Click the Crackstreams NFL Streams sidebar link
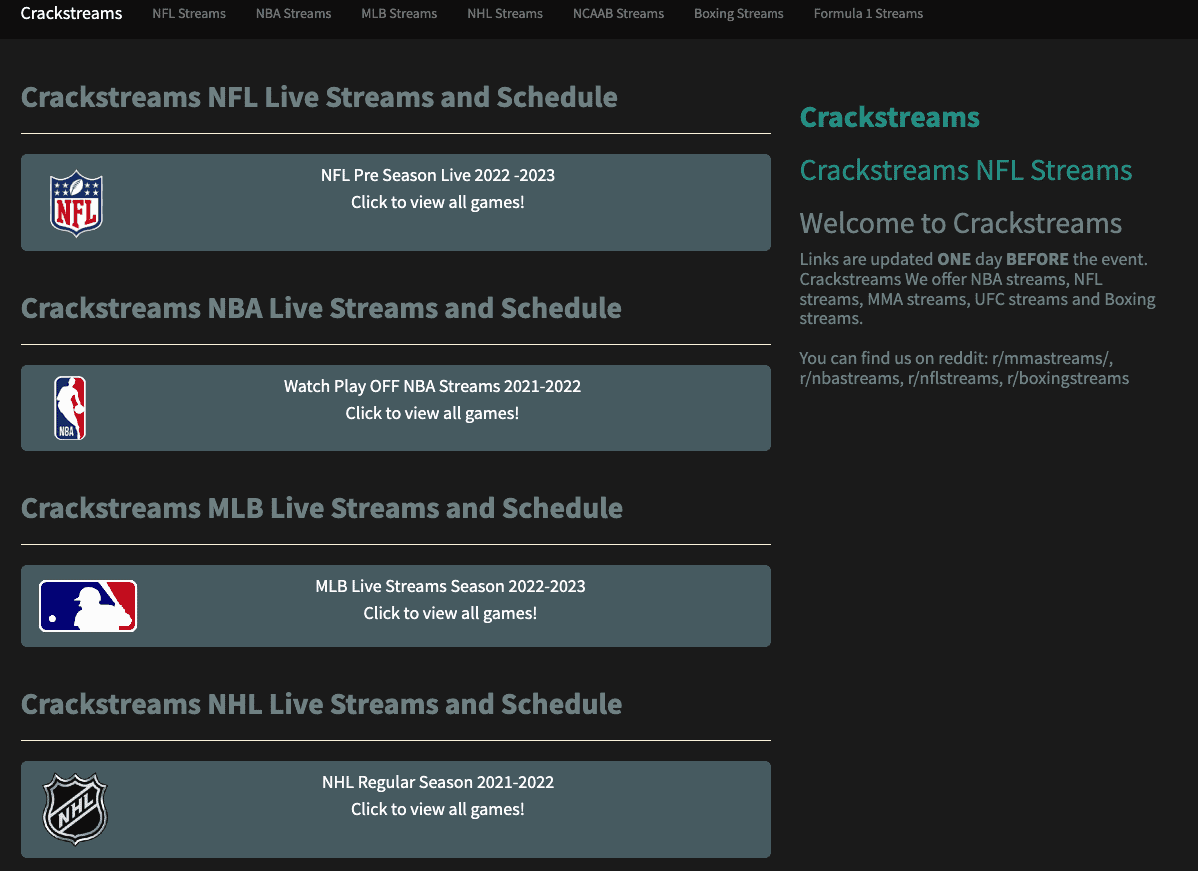1198x871 pixels. coord(966,170)
